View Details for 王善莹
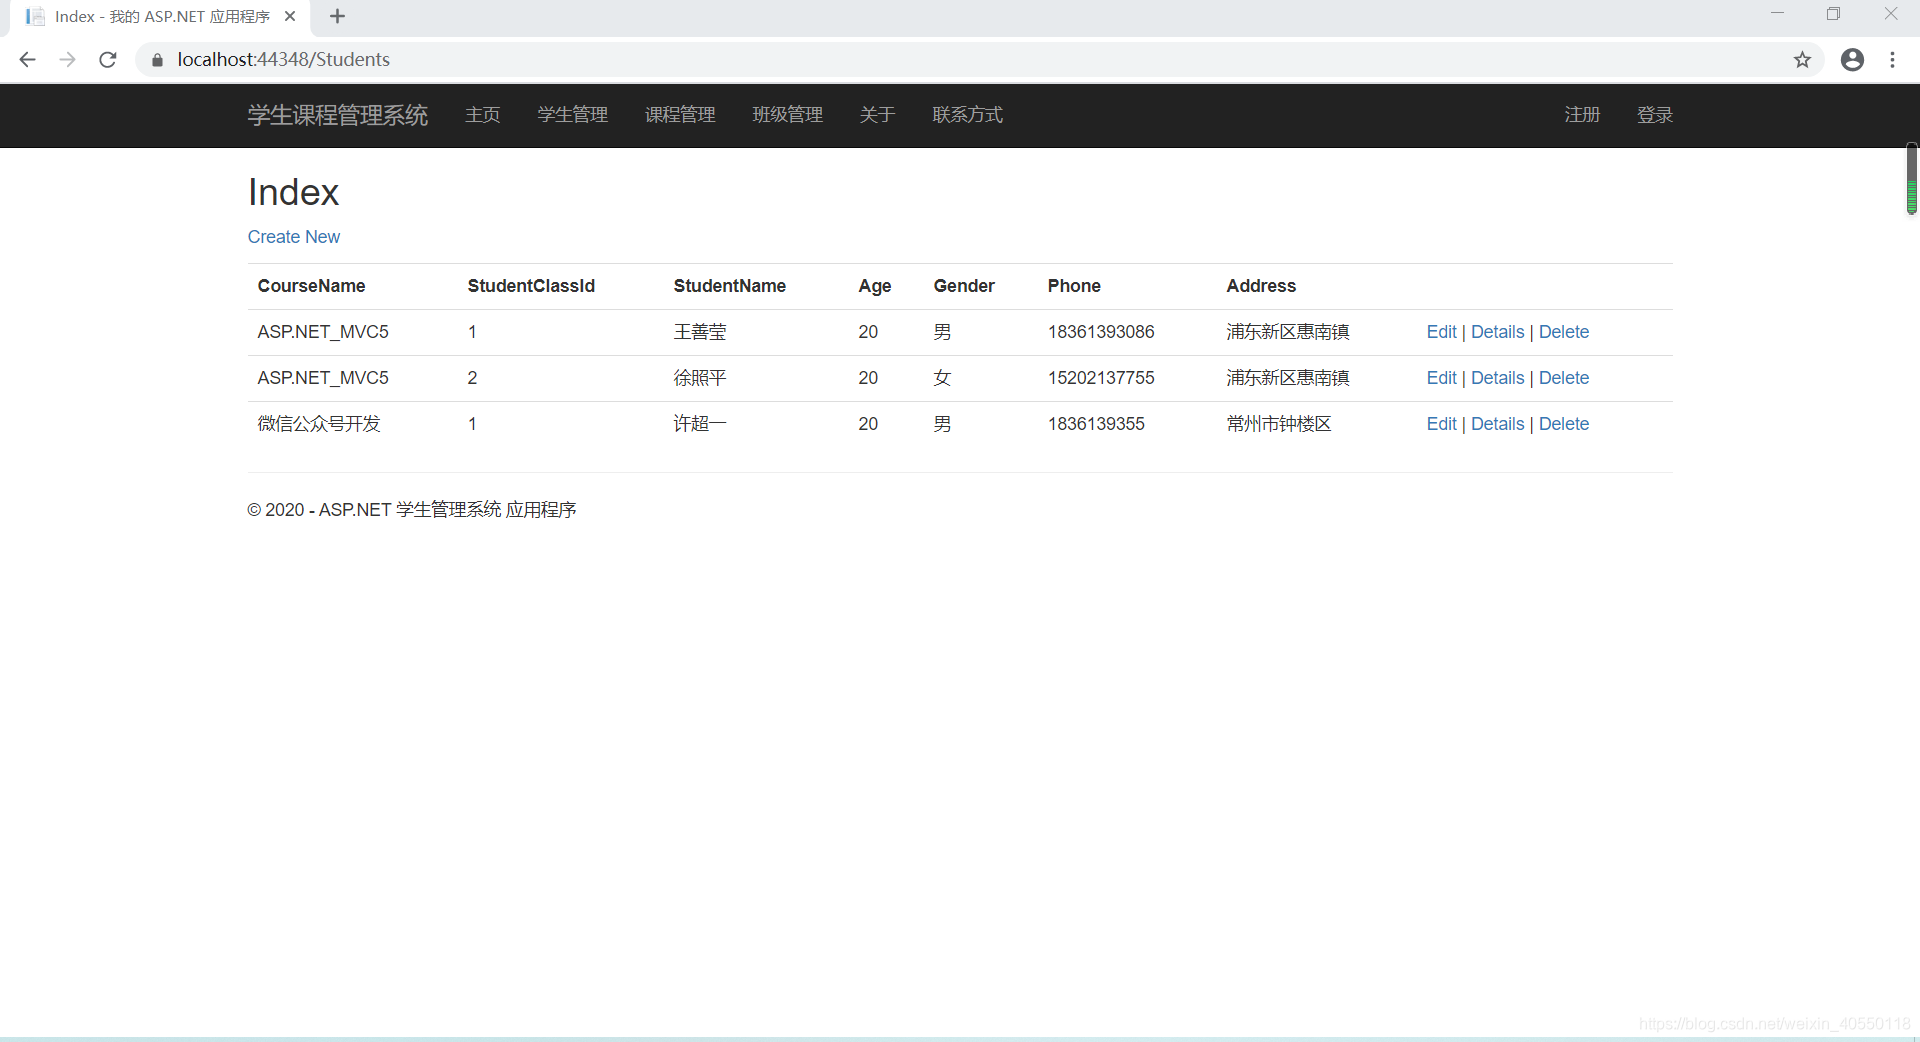This screenshot has height=1042, width=1920. [1497, 332]
